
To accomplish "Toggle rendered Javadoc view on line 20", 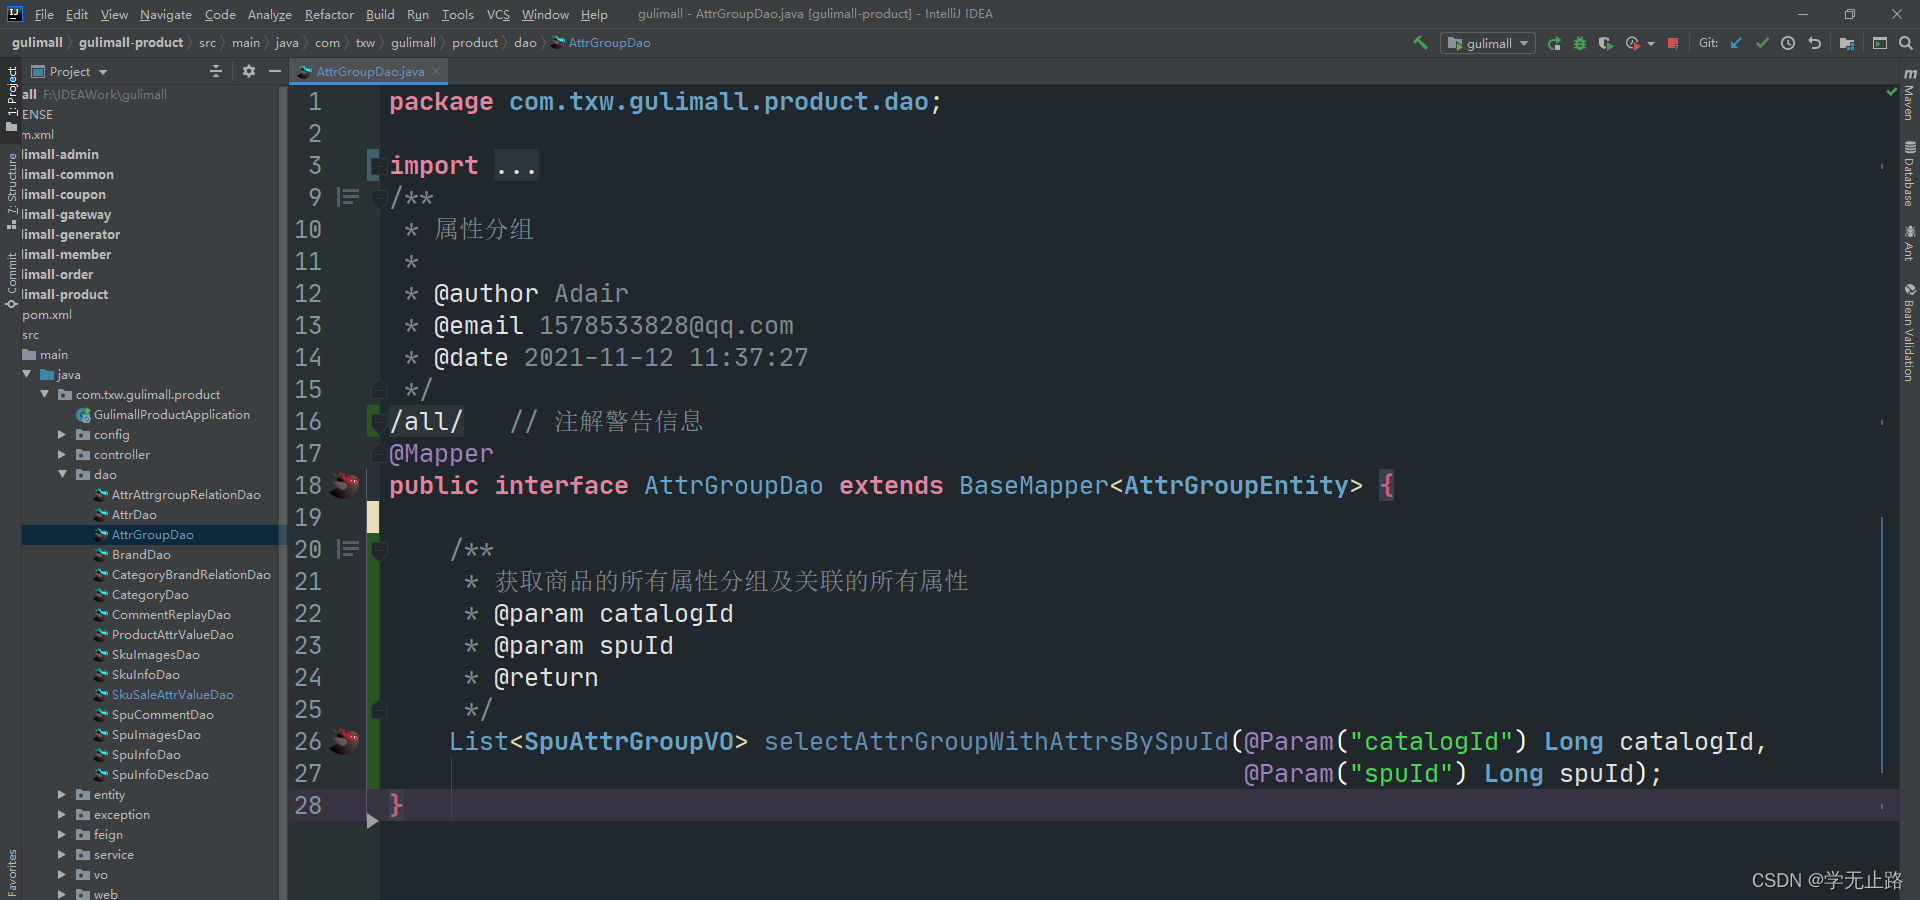I will point(348,549).
